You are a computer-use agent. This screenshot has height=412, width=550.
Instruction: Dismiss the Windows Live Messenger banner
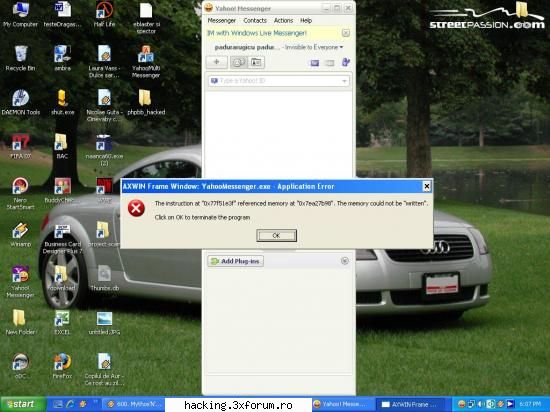tap(346, 33)
